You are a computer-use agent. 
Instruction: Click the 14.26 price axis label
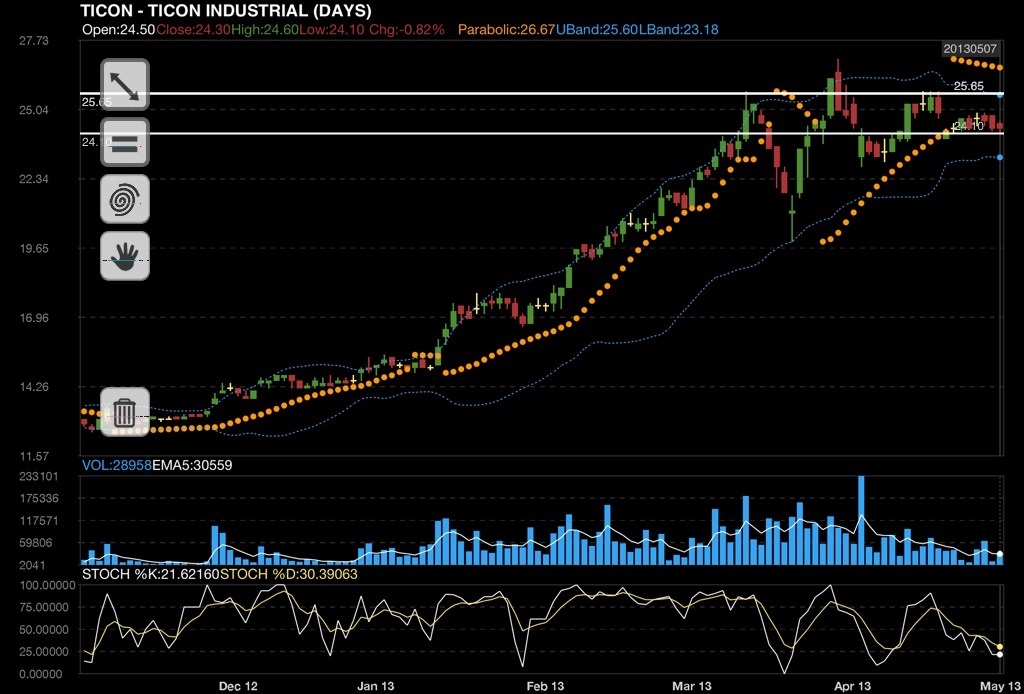[34, 386]
